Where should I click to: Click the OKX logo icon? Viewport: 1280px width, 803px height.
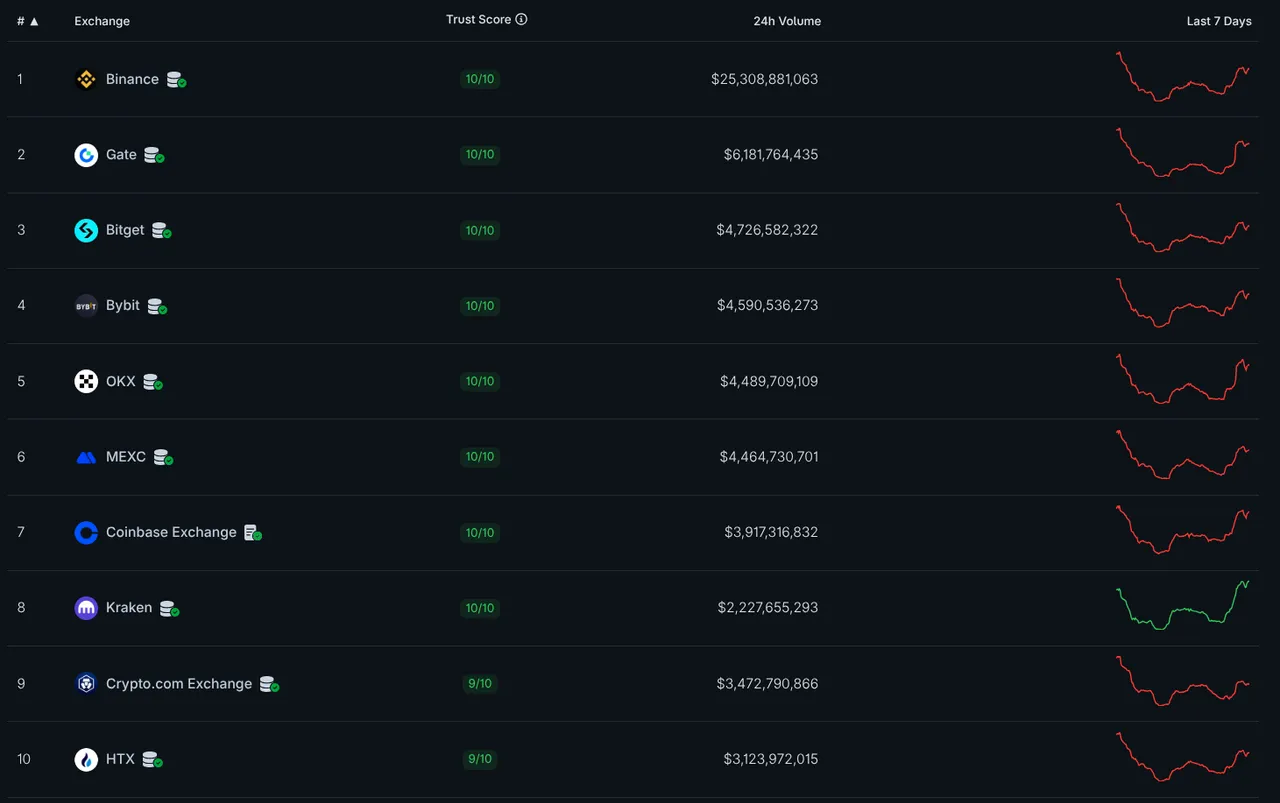point(86,381)
